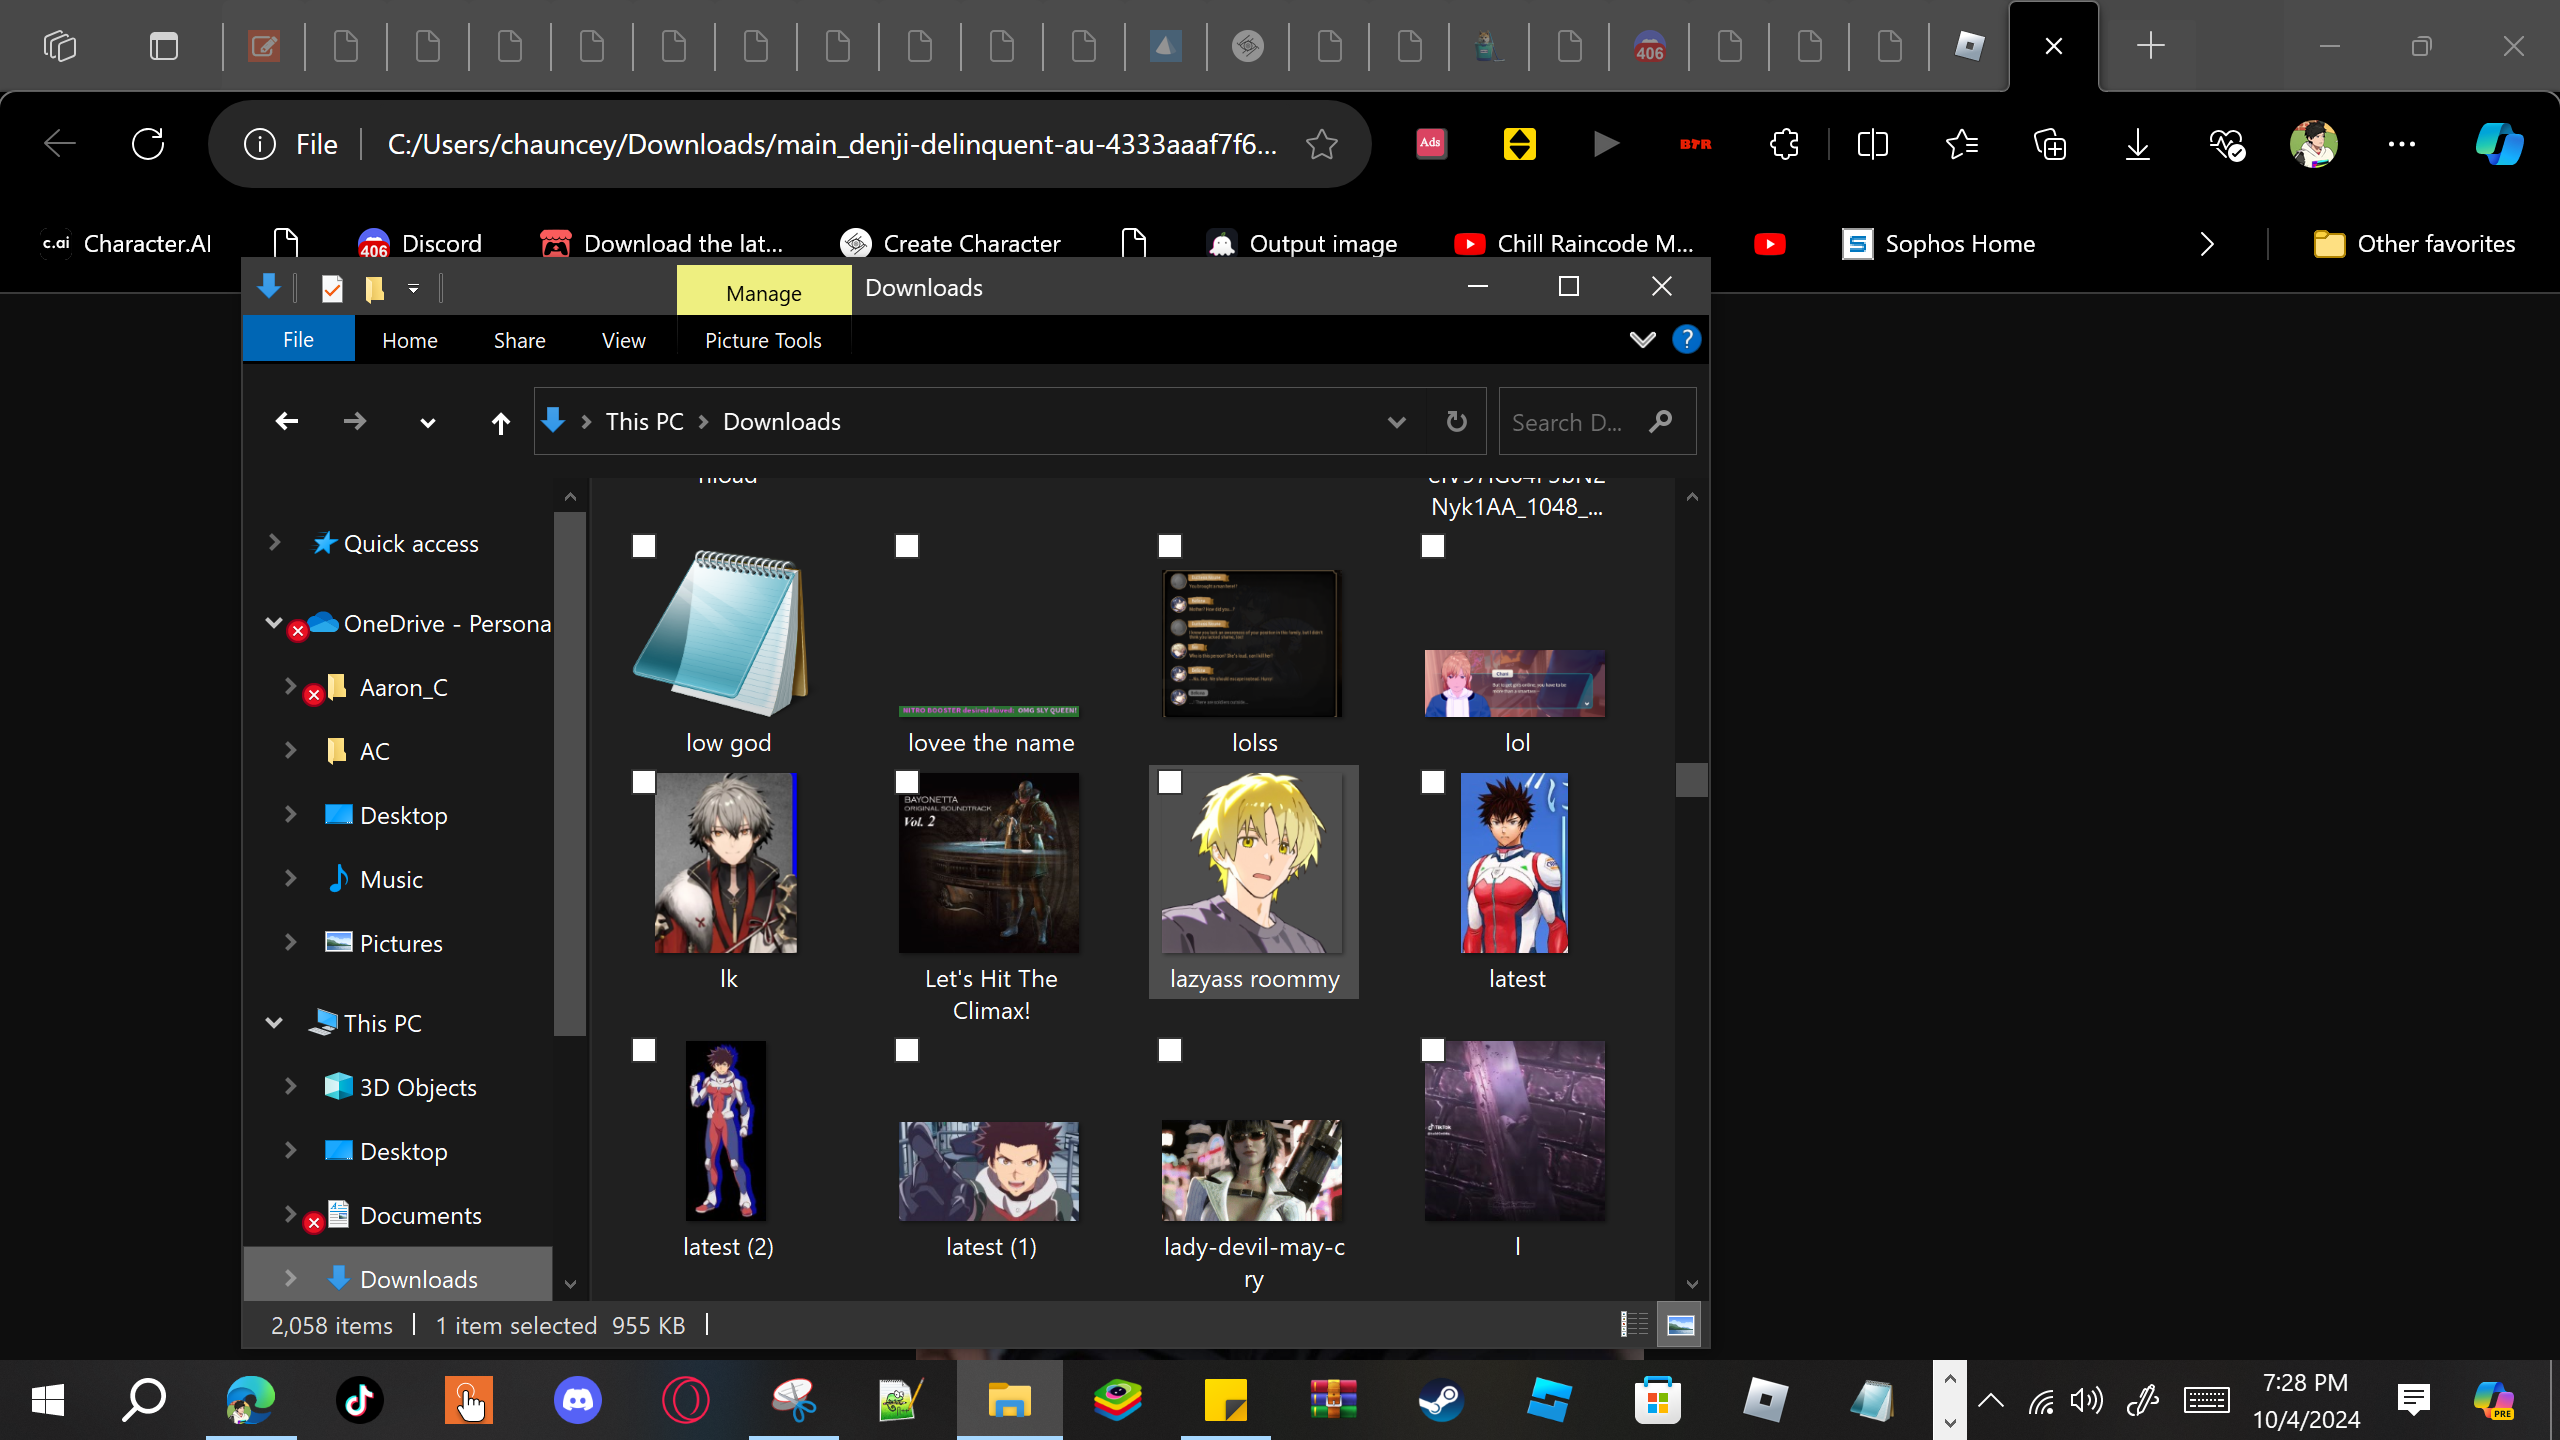This screenshot has width=2560, height=1440.
Task: Select Let's Hit The Climax! checkbox
Action: tap(907, 782)
